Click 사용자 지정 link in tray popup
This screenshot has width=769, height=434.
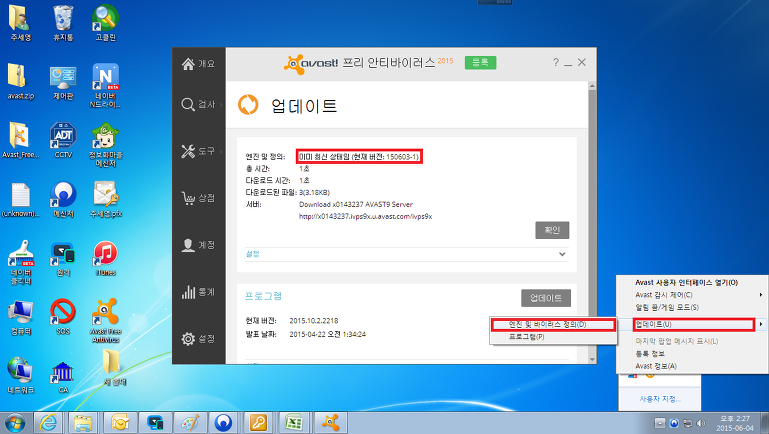660,399
